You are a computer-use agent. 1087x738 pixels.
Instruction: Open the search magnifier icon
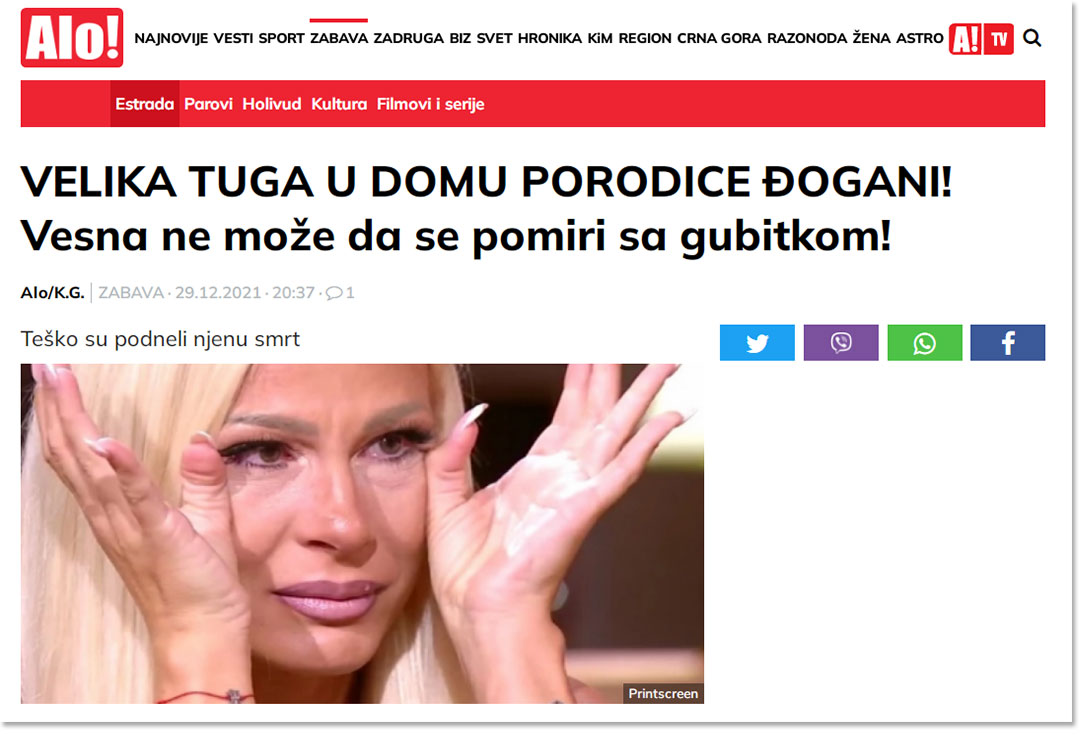[1032, 38]
